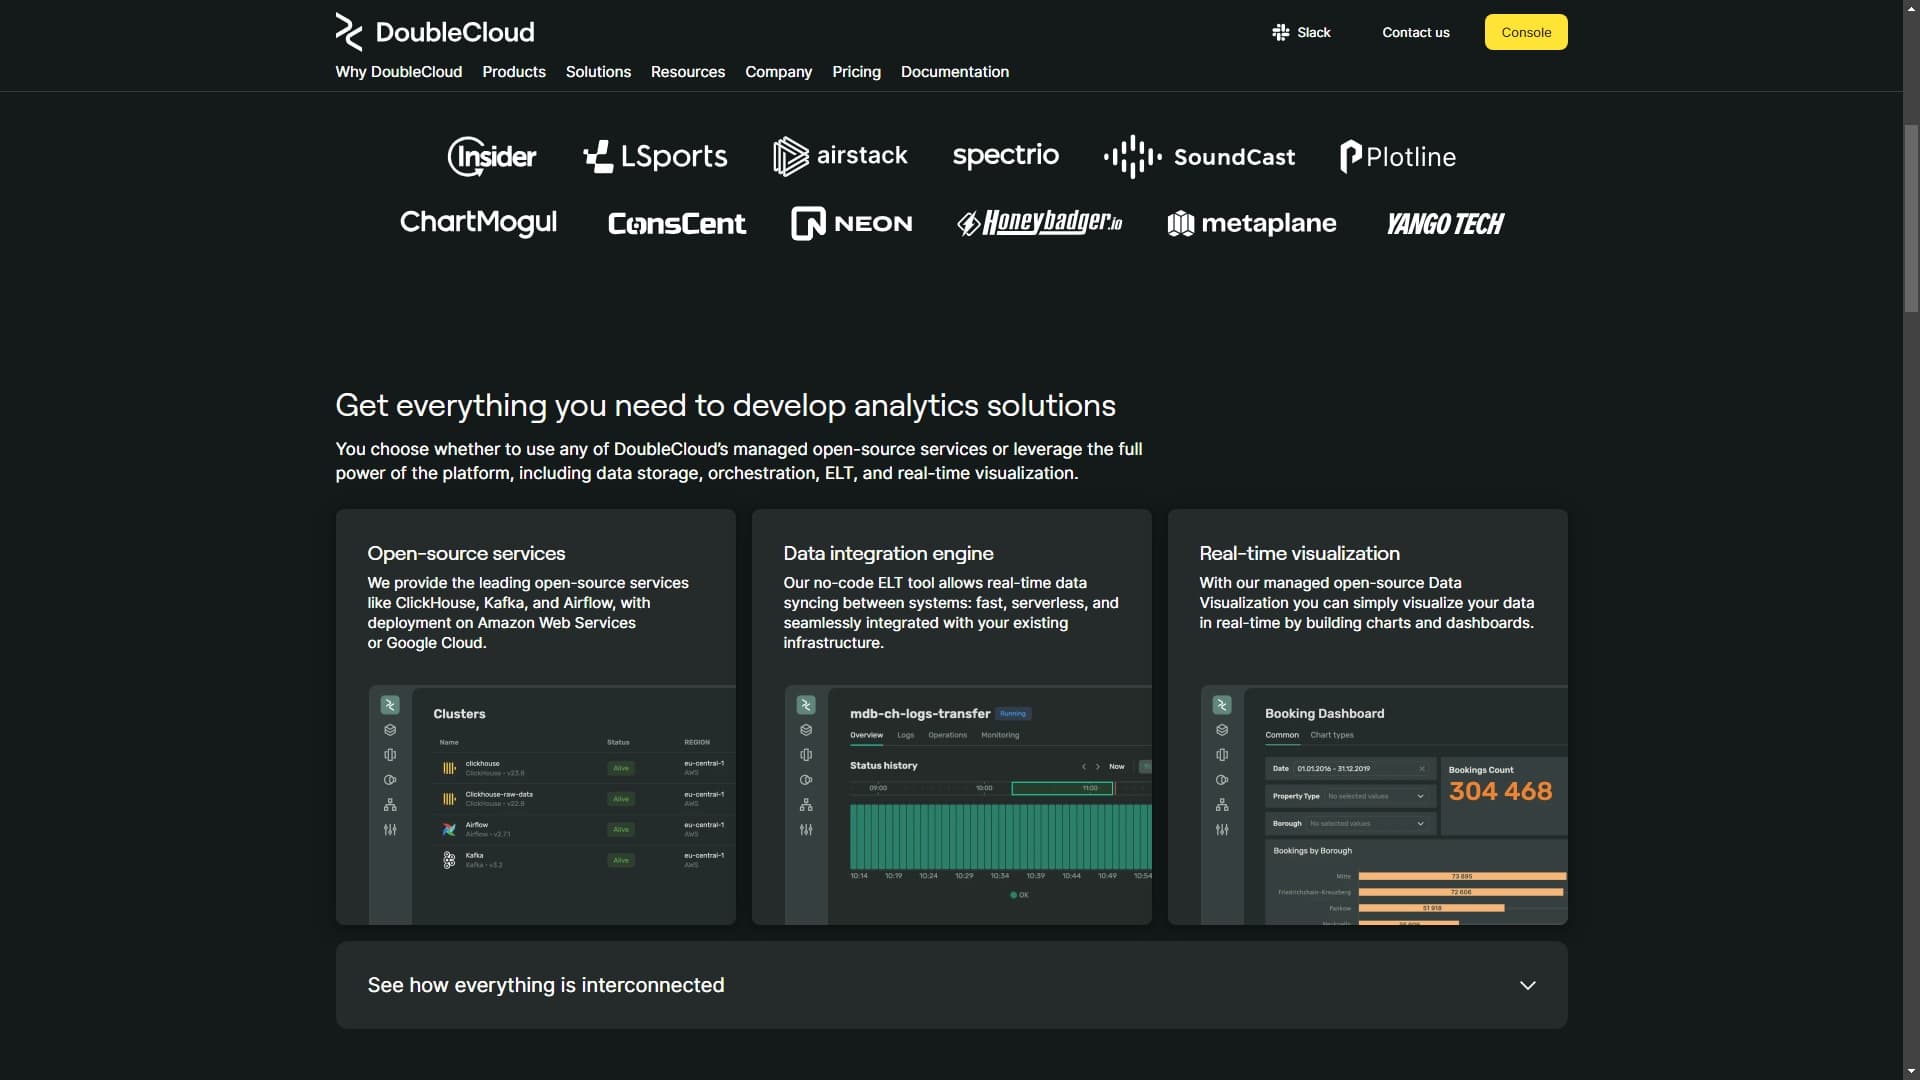Click the NEON logo
The height and width of the screenshot is (1080, 1920).
point(851,223)
